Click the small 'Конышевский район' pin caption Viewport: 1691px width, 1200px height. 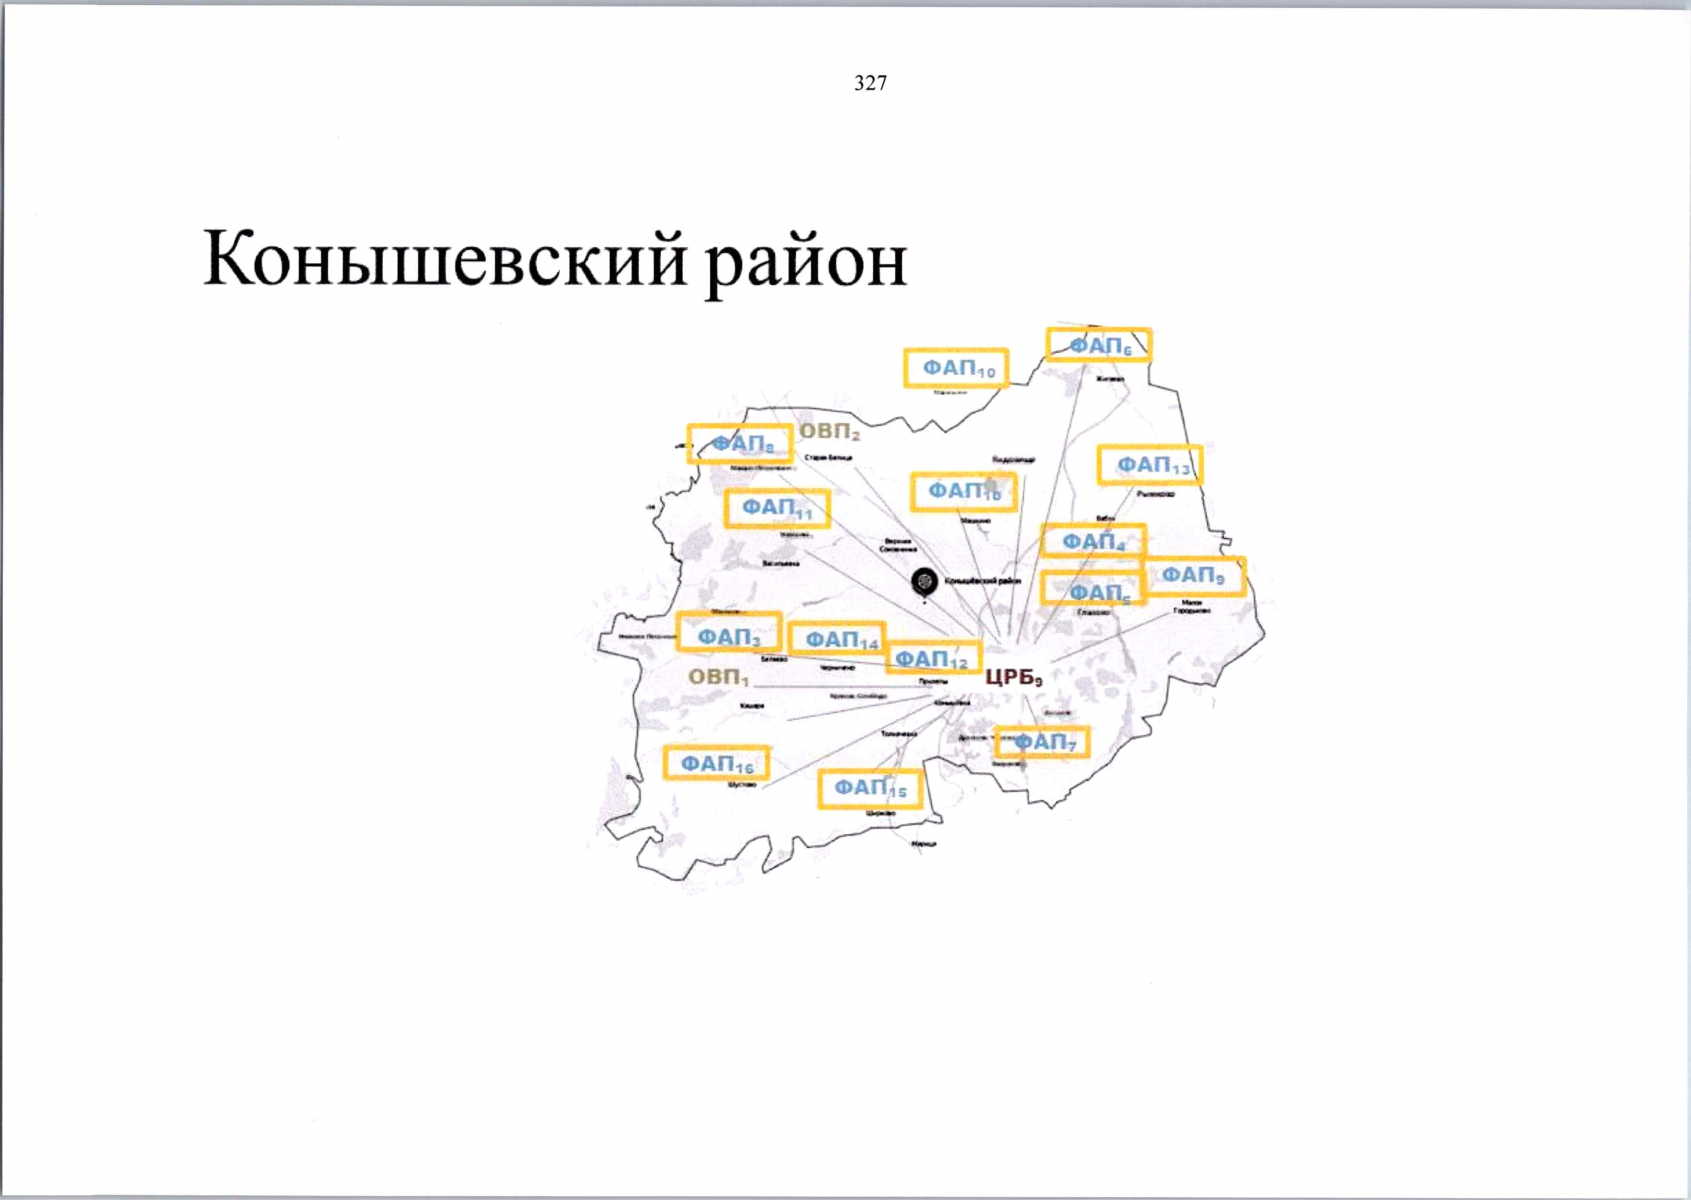[x=982, y=581]
